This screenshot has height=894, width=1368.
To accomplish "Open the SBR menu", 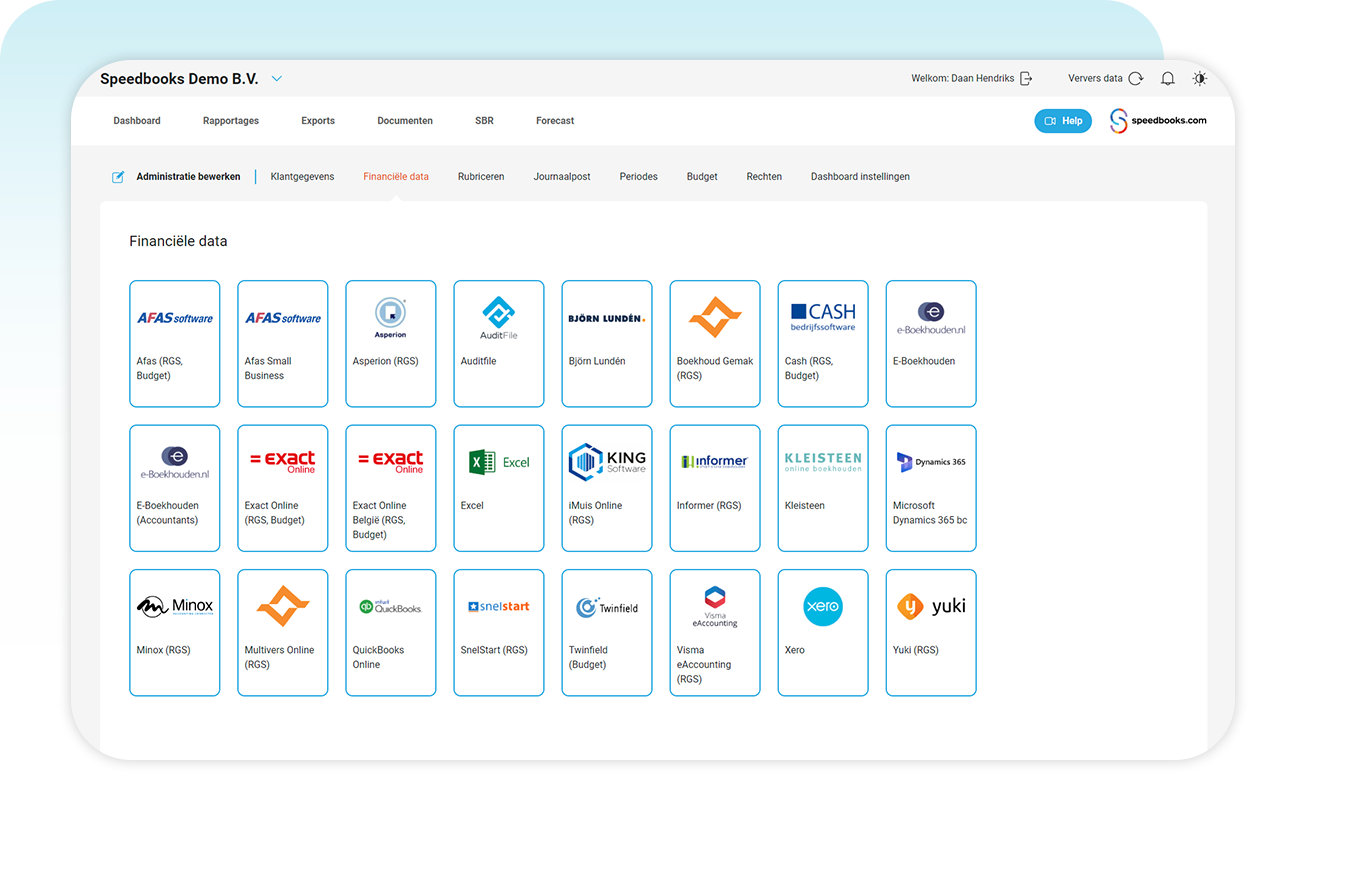I will point(484,121).
